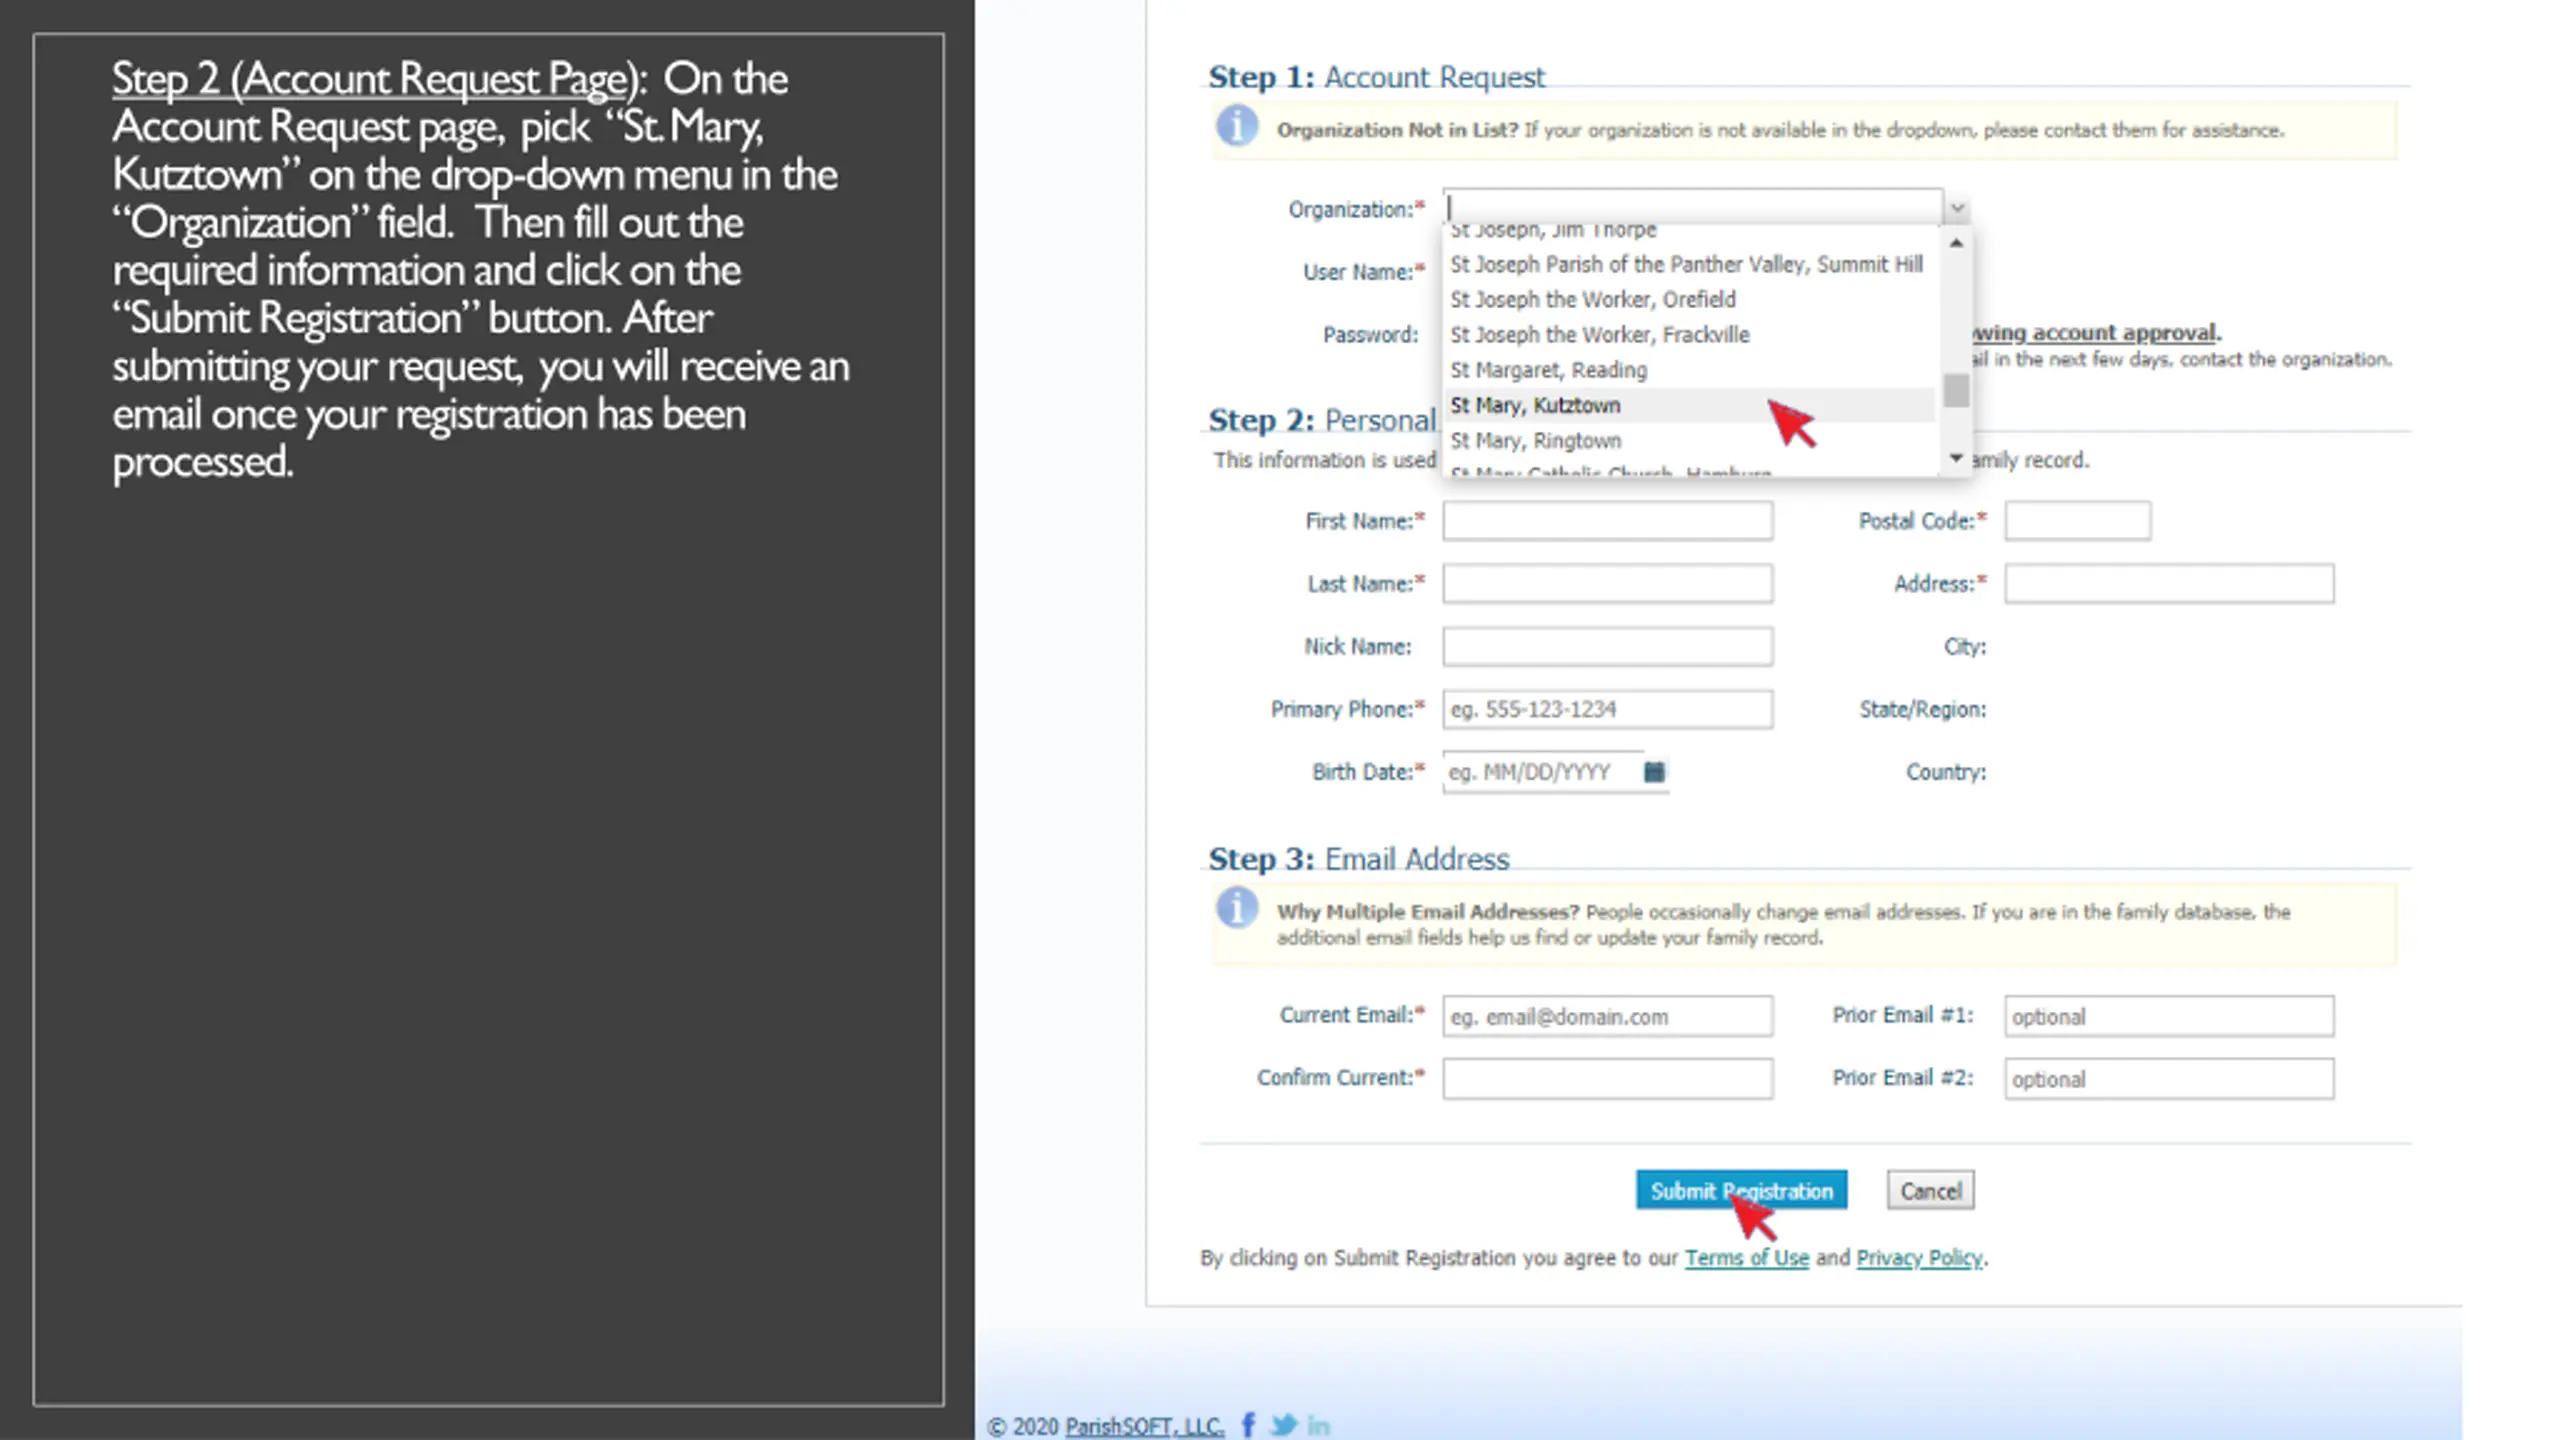Select St Mary, Ringtown from list
This screenshot has width=2560, height=1440.
pyautogui.click(x=1690, y=440)
